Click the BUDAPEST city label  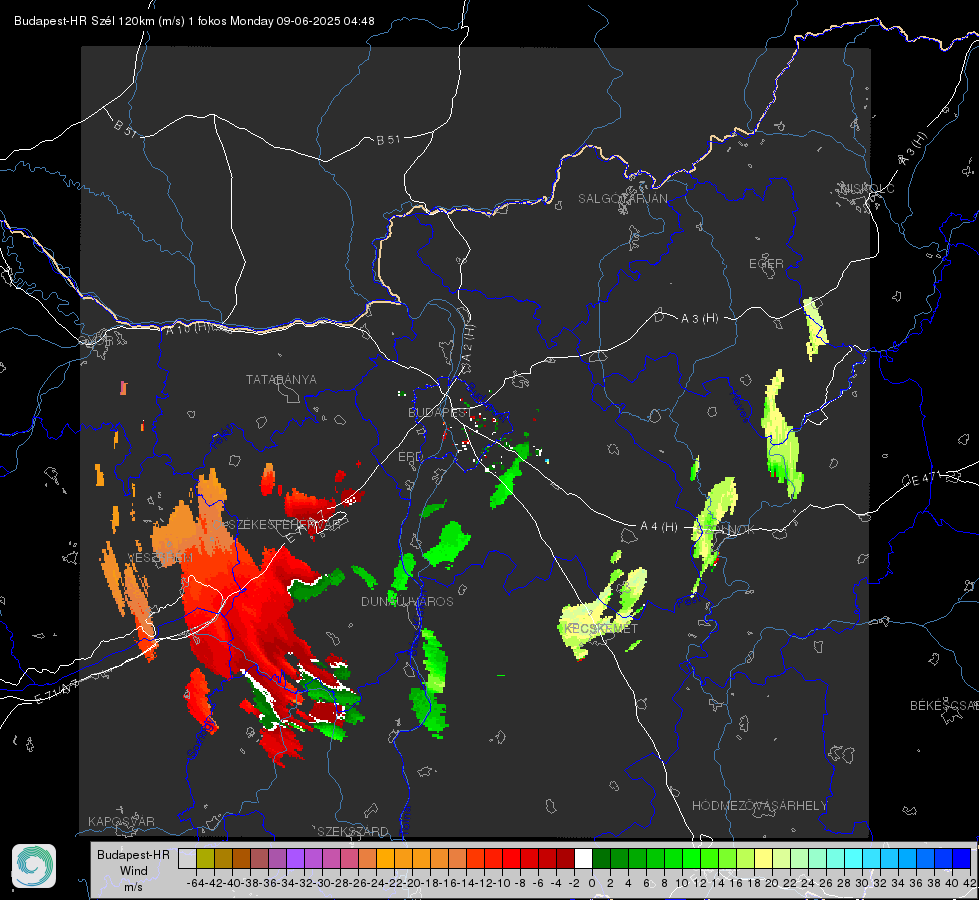tap(438, 412)
